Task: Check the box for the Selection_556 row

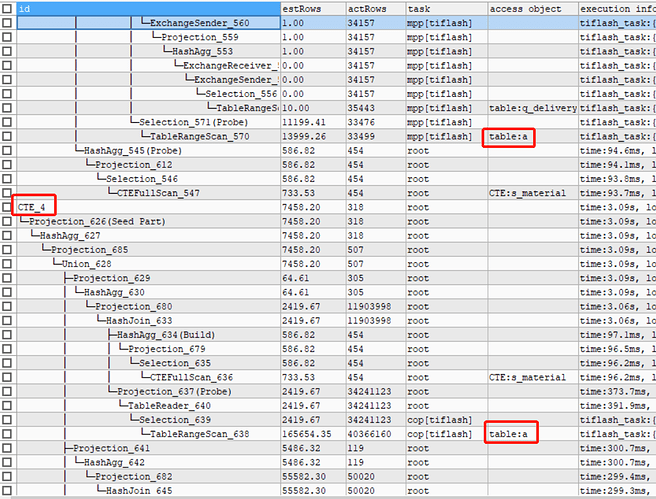Action: pos(7,94)
